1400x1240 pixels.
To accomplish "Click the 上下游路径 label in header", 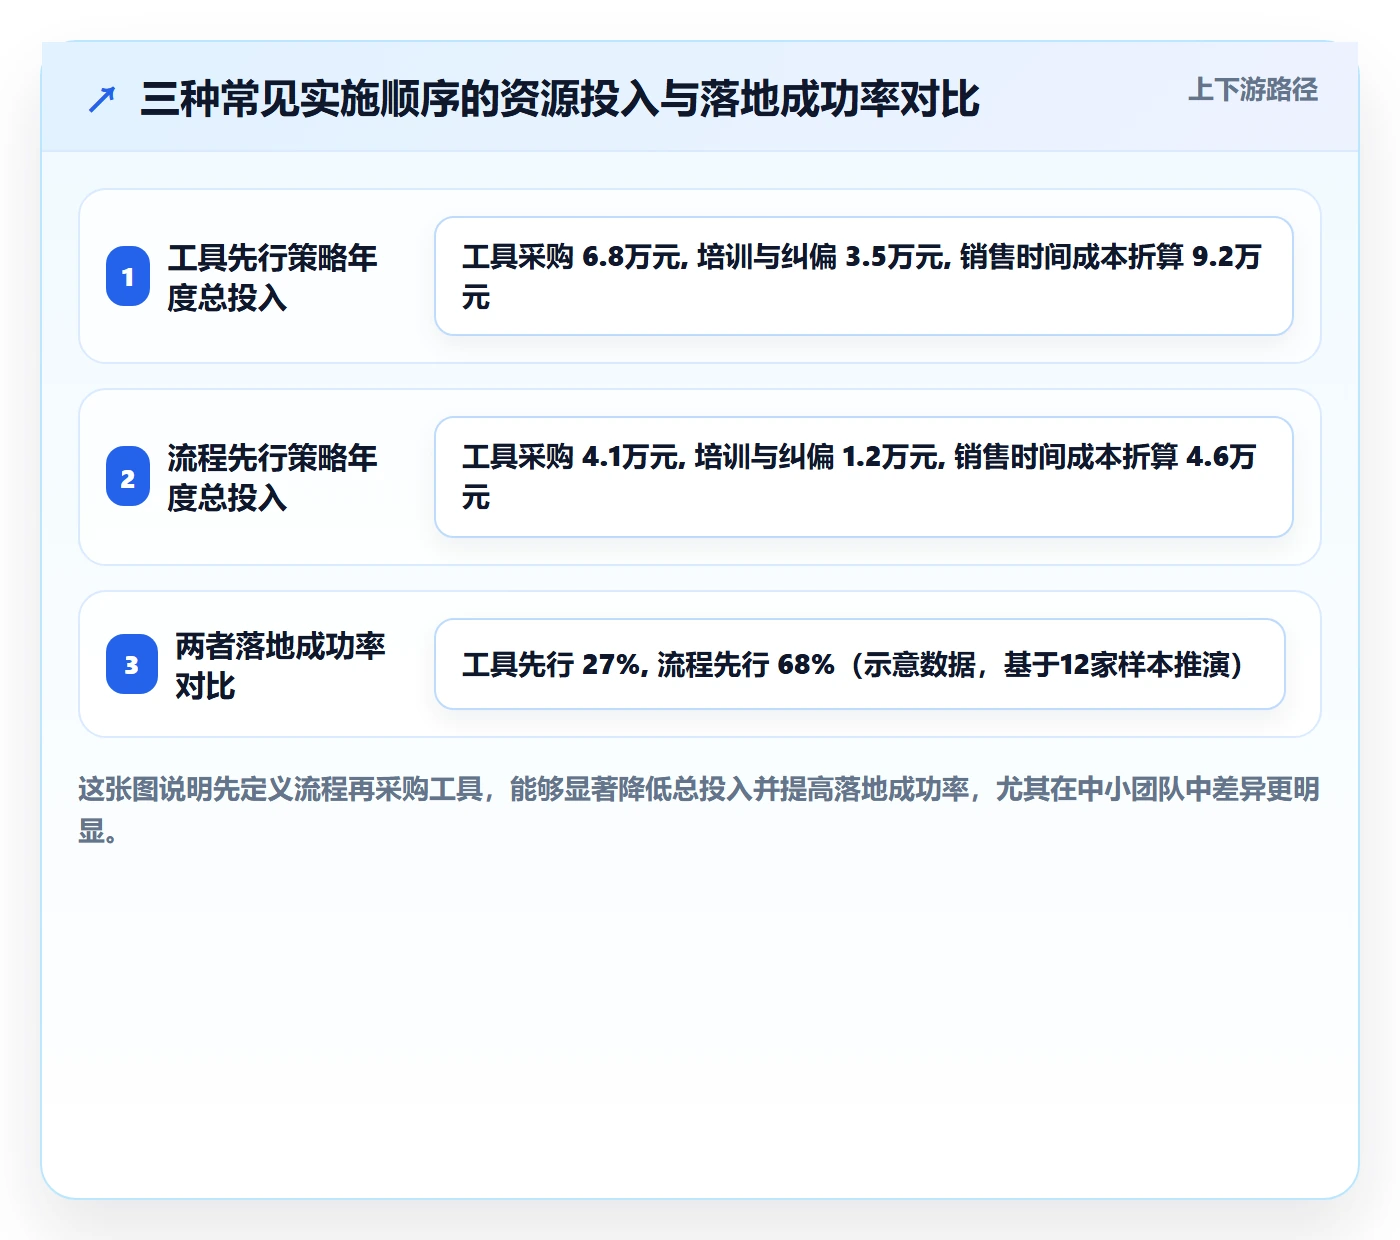I will 1252,90.
